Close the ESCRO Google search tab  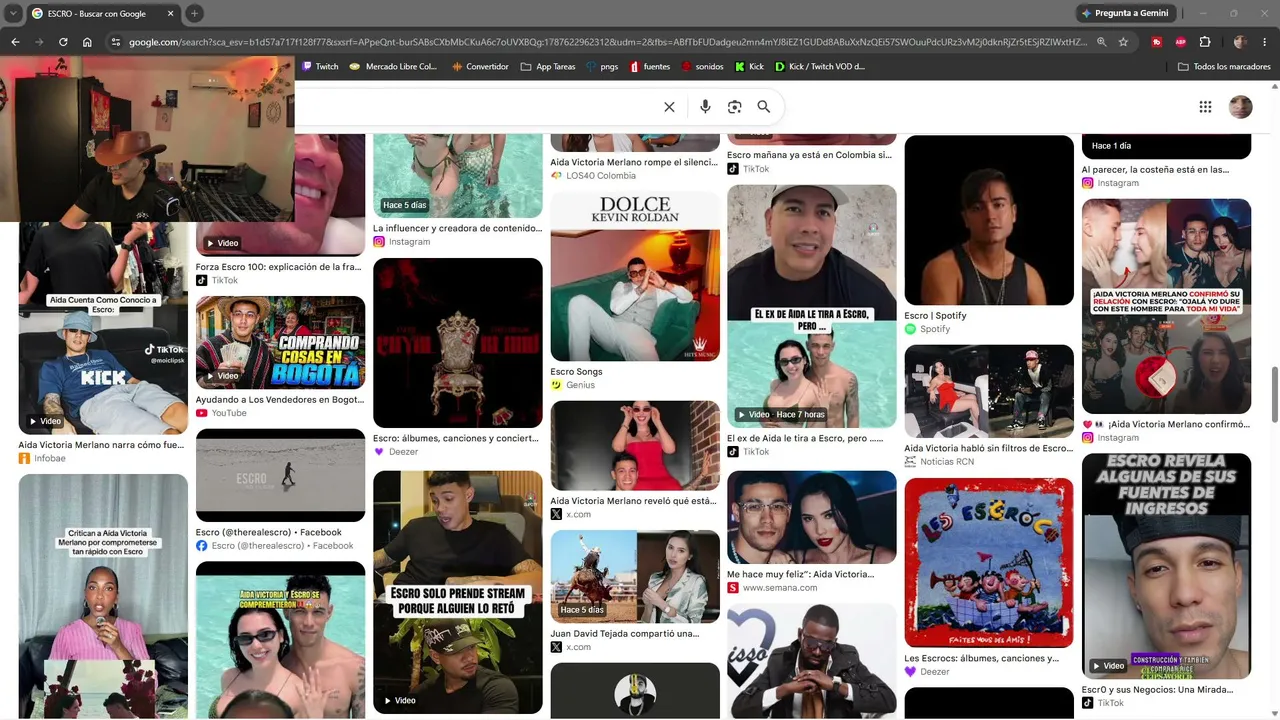[x=170, y=13]
